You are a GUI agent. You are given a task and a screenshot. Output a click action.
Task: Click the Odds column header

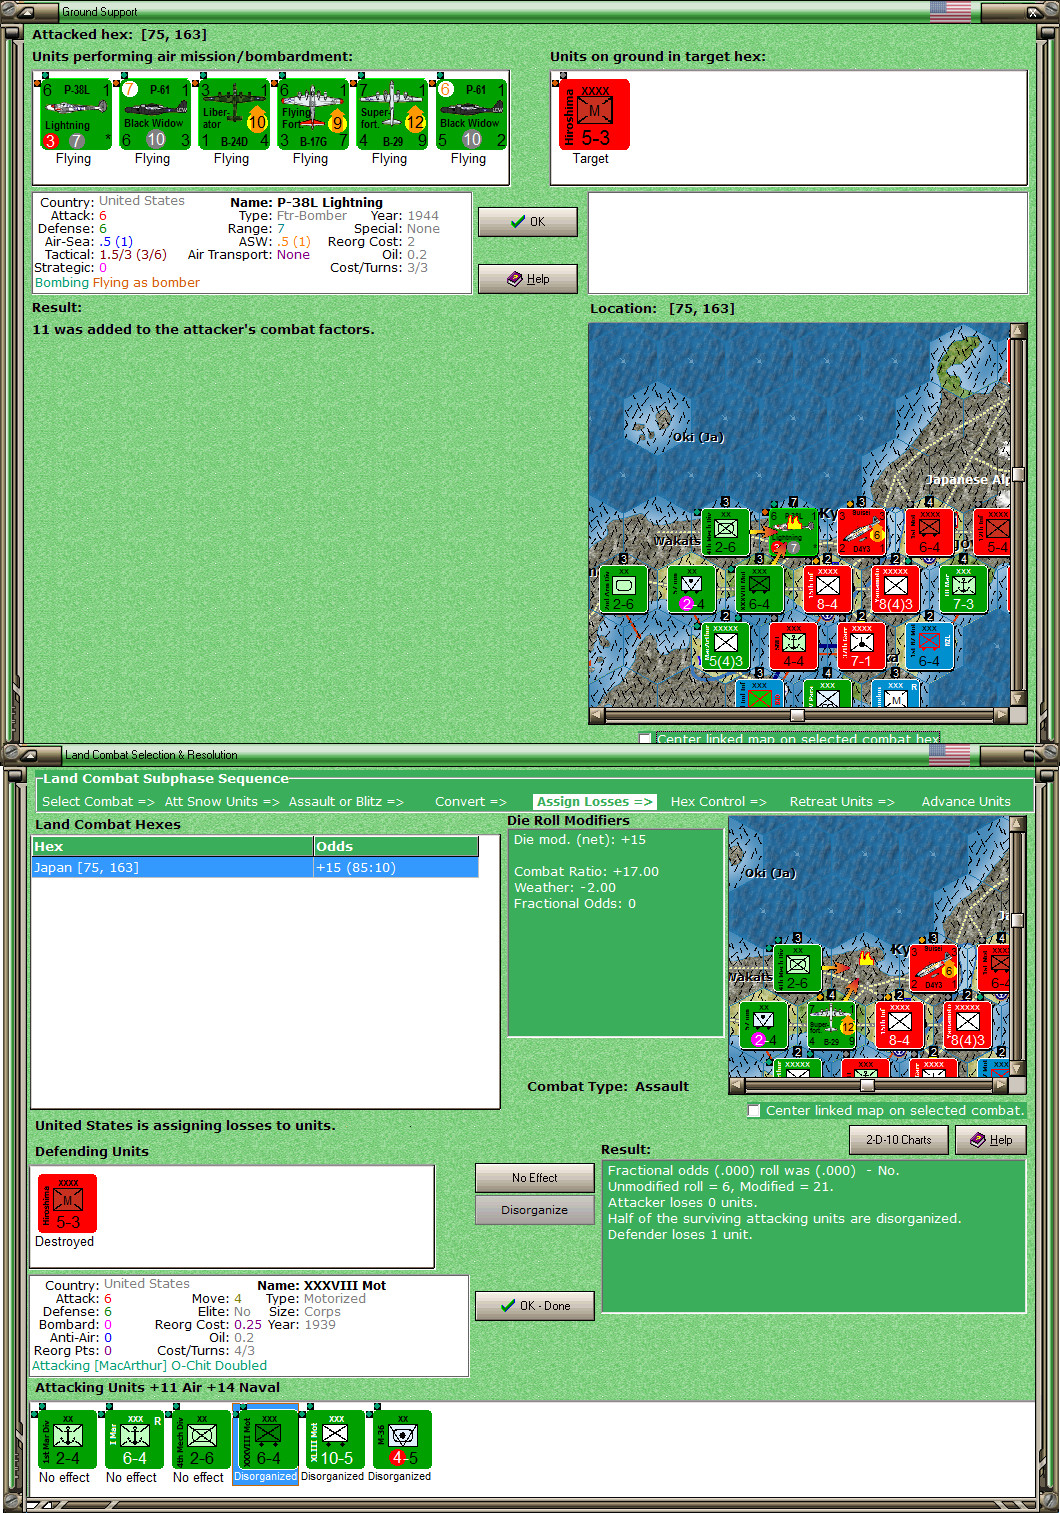click(396, 846)
